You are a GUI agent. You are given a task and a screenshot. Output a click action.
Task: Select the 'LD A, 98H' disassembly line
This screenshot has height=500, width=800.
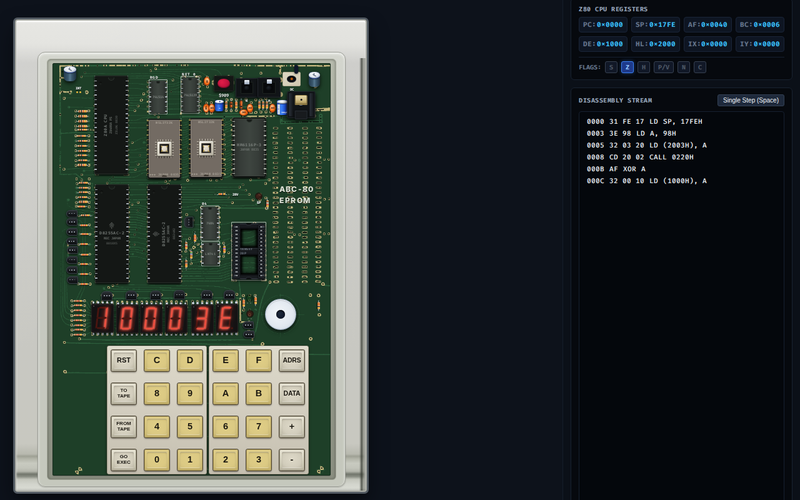point(631,133)
